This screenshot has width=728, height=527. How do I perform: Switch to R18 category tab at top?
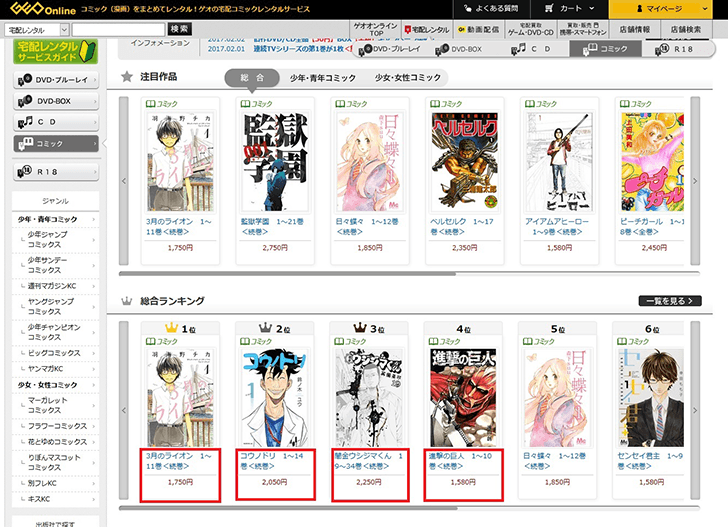[676, 49]
